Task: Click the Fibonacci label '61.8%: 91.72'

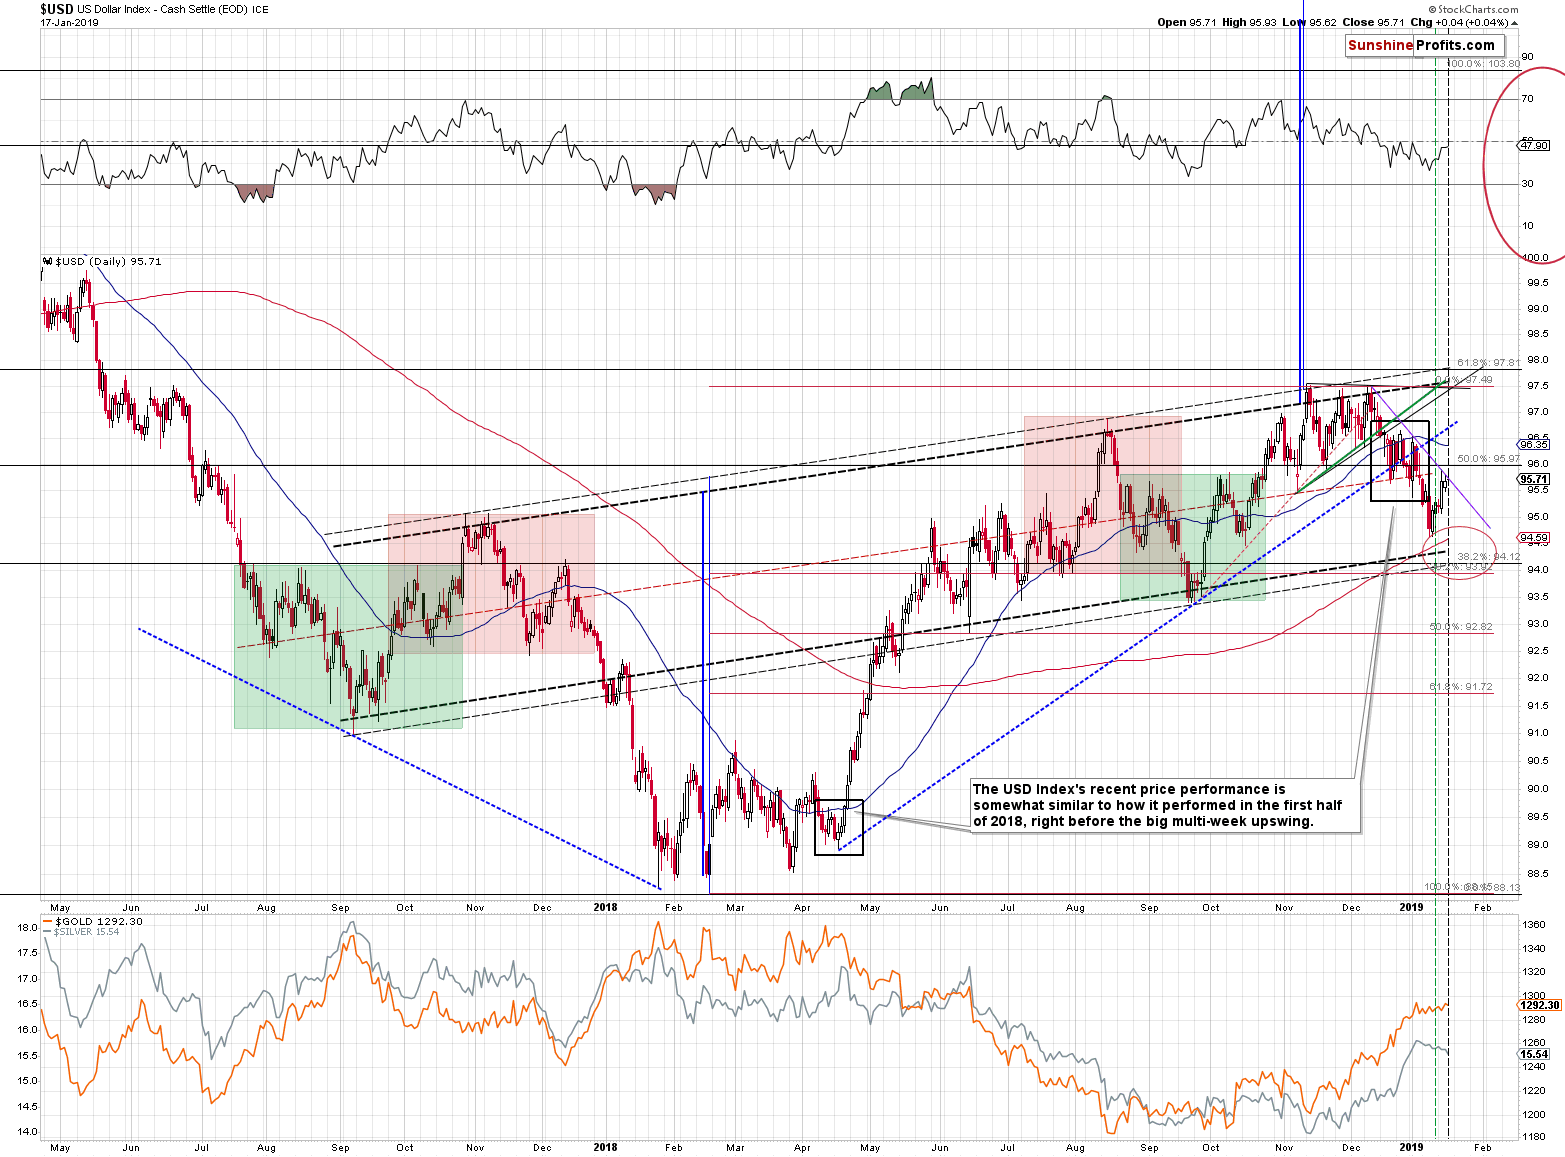Action: pyautogui.click(x=1461, y=687)
